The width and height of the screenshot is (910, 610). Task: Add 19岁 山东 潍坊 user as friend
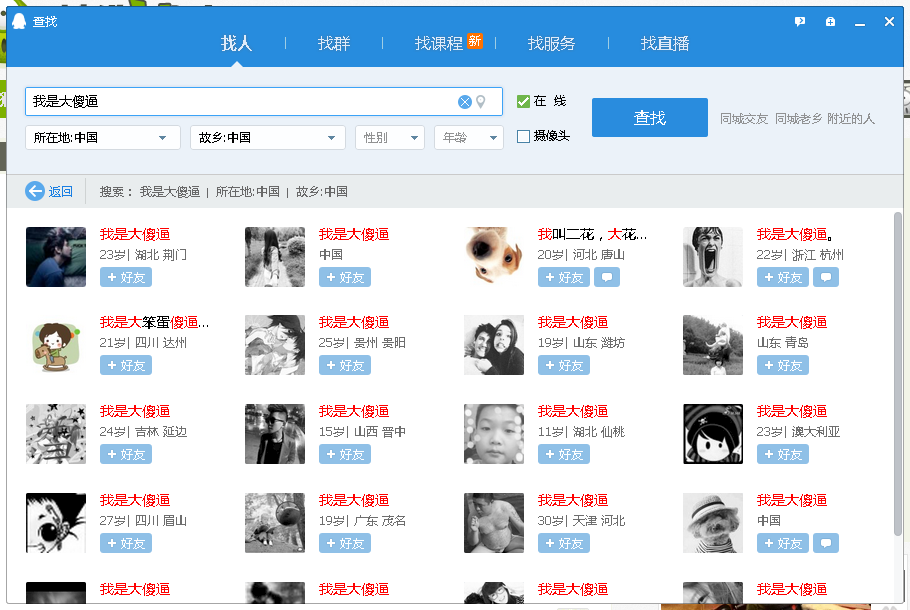coord(564,366)
